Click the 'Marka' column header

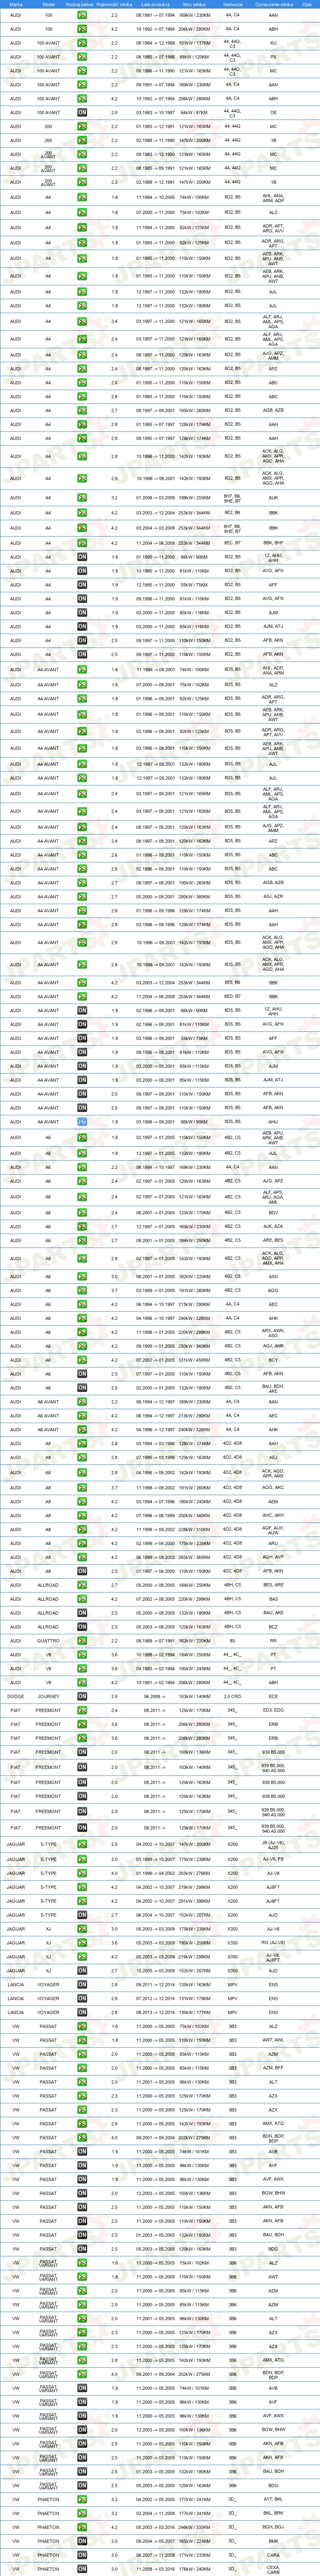[15, 4]
